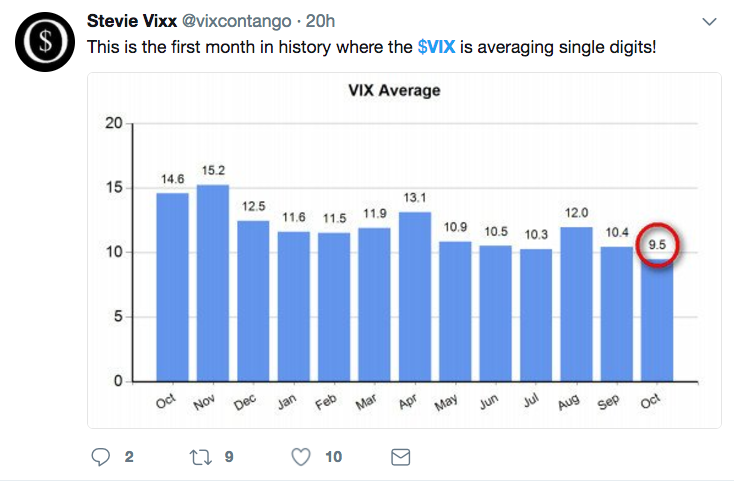734x485 pixels.
Task: Click the November 15.2 bar
Action: [213, 283]
